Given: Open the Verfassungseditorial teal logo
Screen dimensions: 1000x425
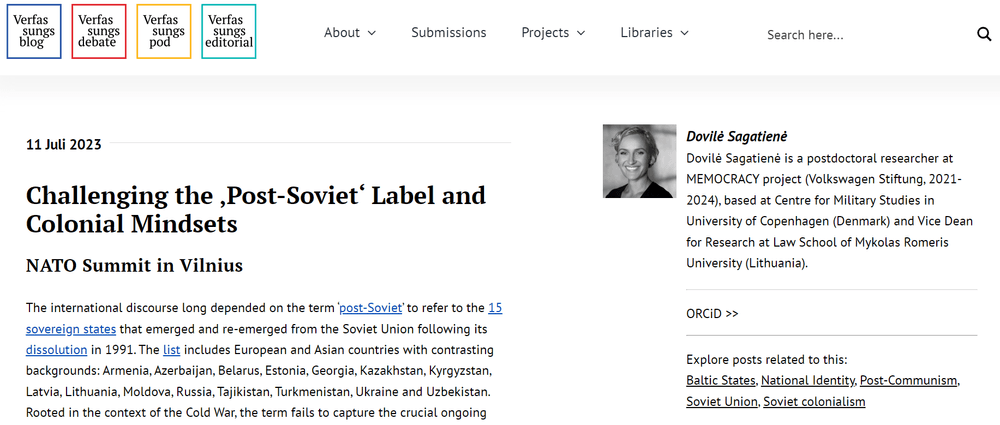Looking at the screenshot, I should click(229, 32).
